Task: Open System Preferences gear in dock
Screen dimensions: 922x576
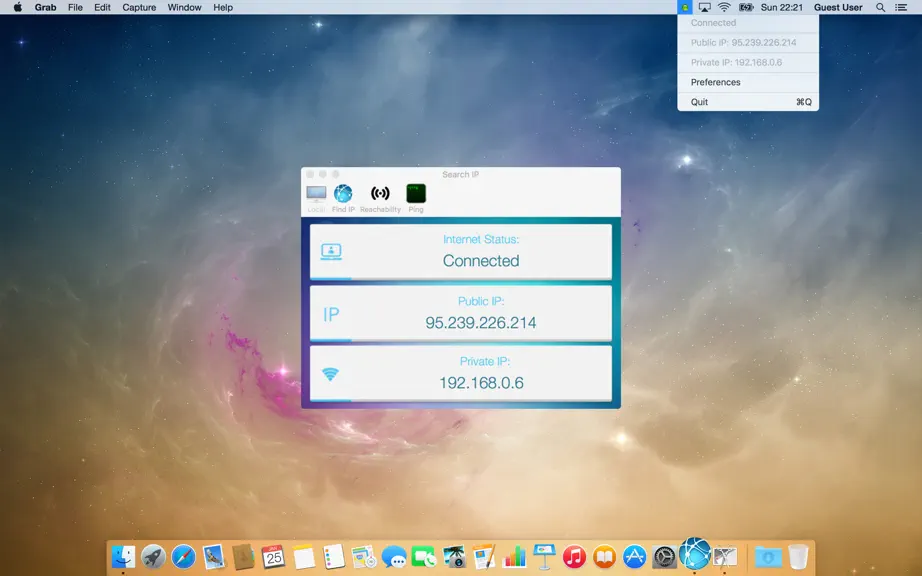Action: click(664, 556)
